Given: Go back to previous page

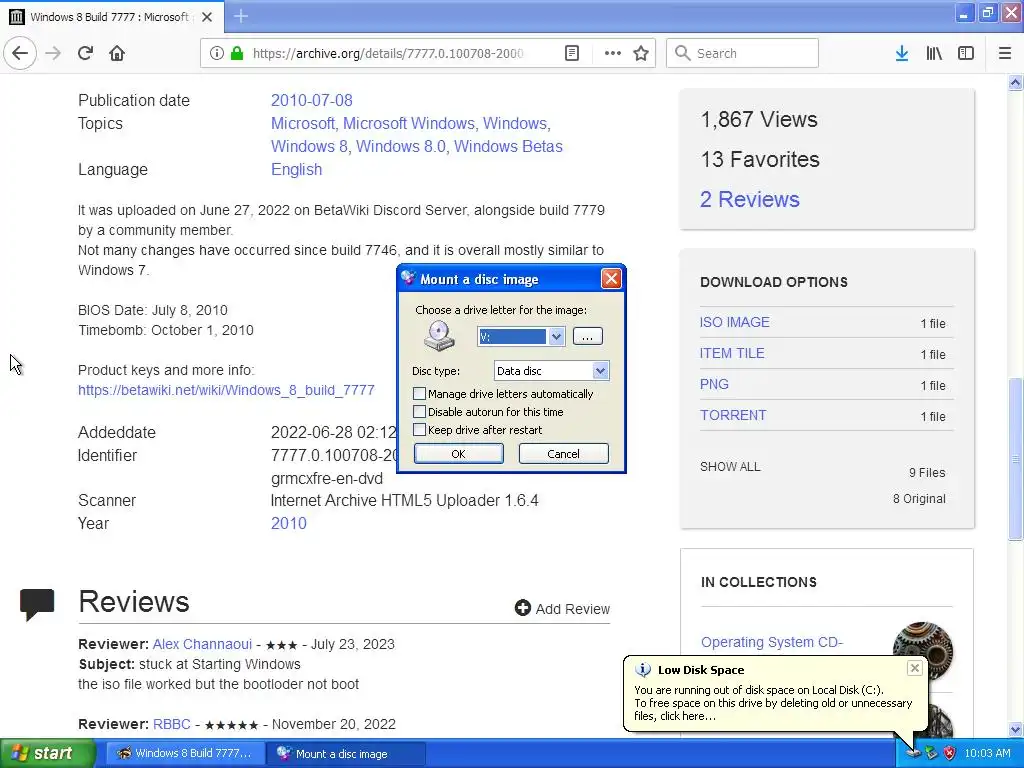Looking at the screenshot, I should click(x=20, y=53).
